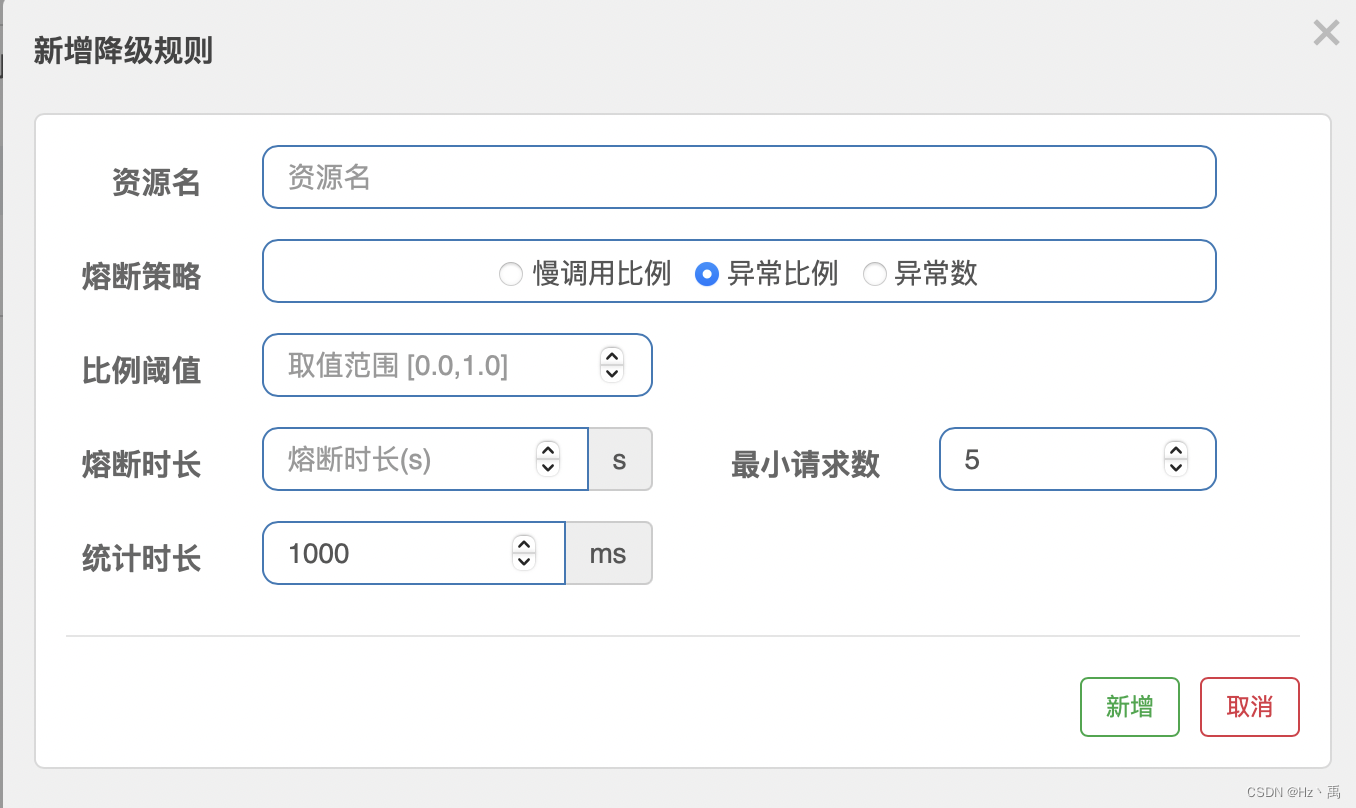Click the 统计时长 label

(x=141, y=559)
